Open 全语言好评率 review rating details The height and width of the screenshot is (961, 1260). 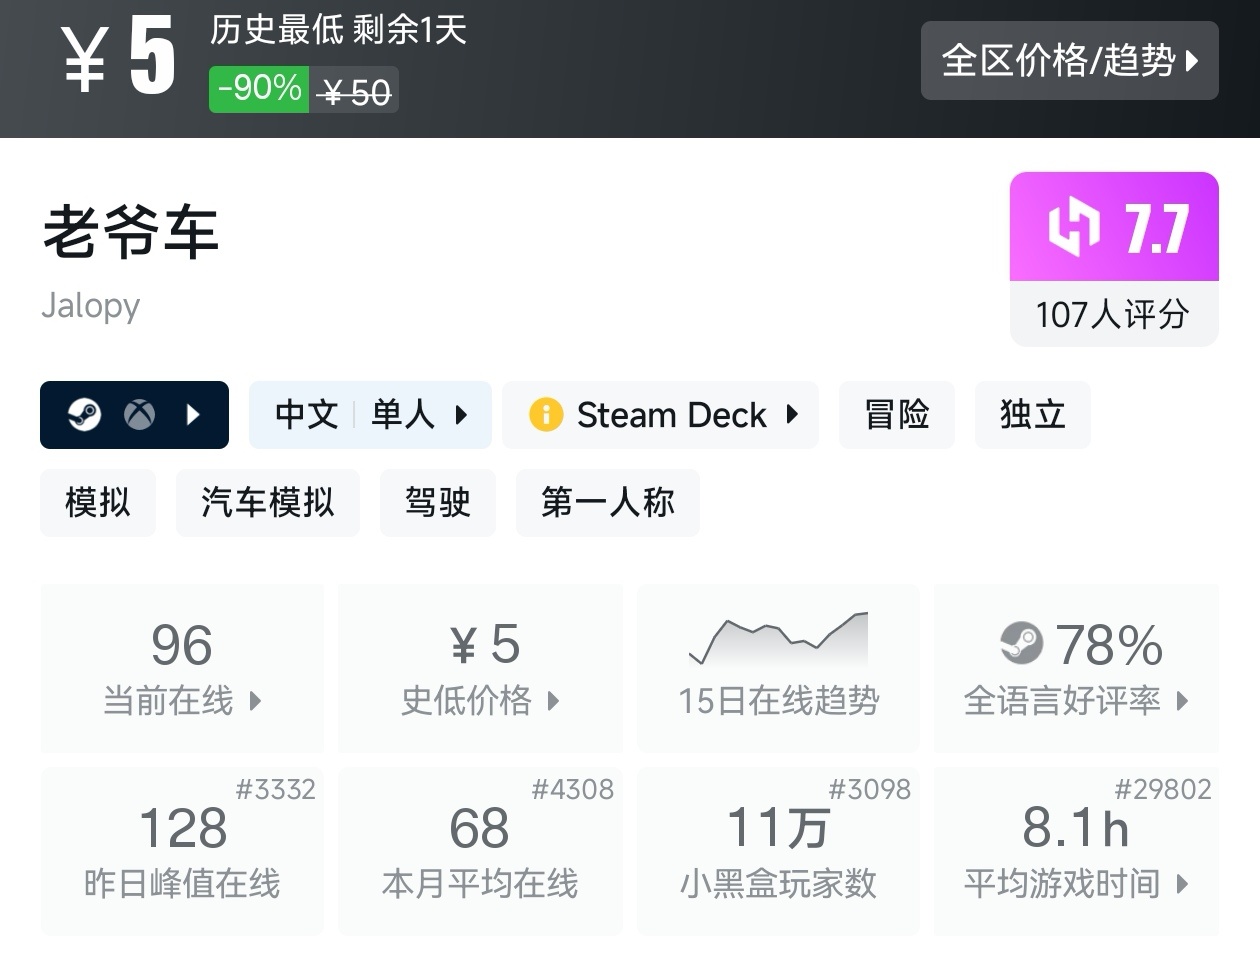1076,668
